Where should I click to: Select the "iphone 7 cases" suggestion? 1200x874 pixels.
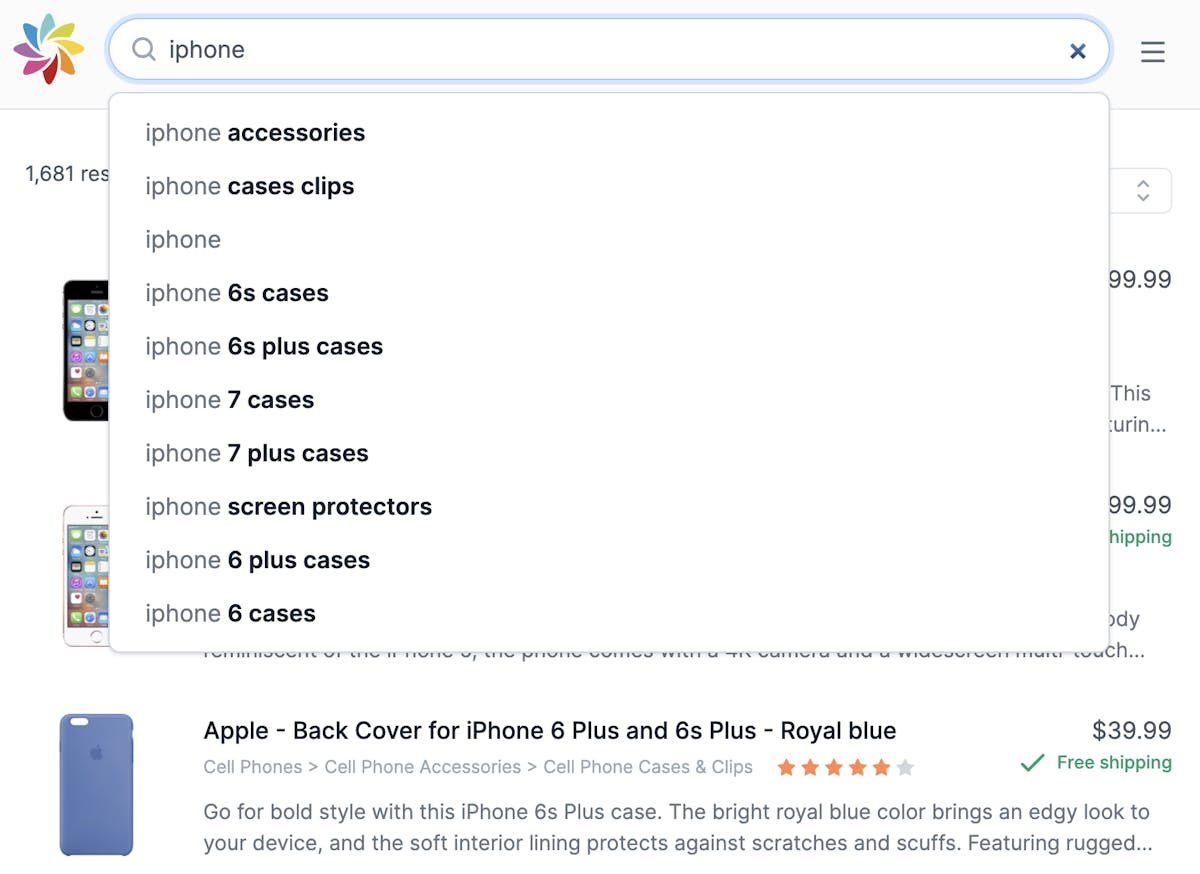click(x=609, y=400)
